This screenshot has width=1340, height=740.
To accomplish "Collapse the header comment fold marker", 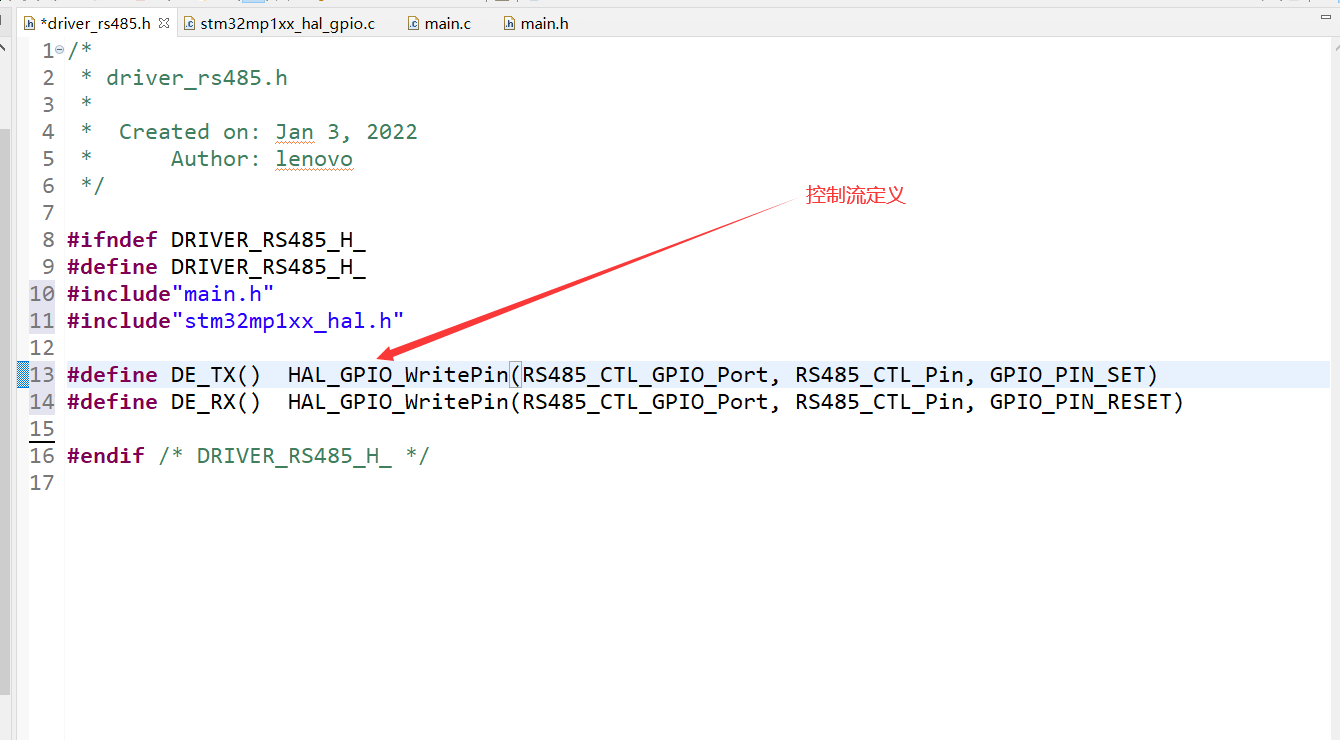I will (60, 50).
